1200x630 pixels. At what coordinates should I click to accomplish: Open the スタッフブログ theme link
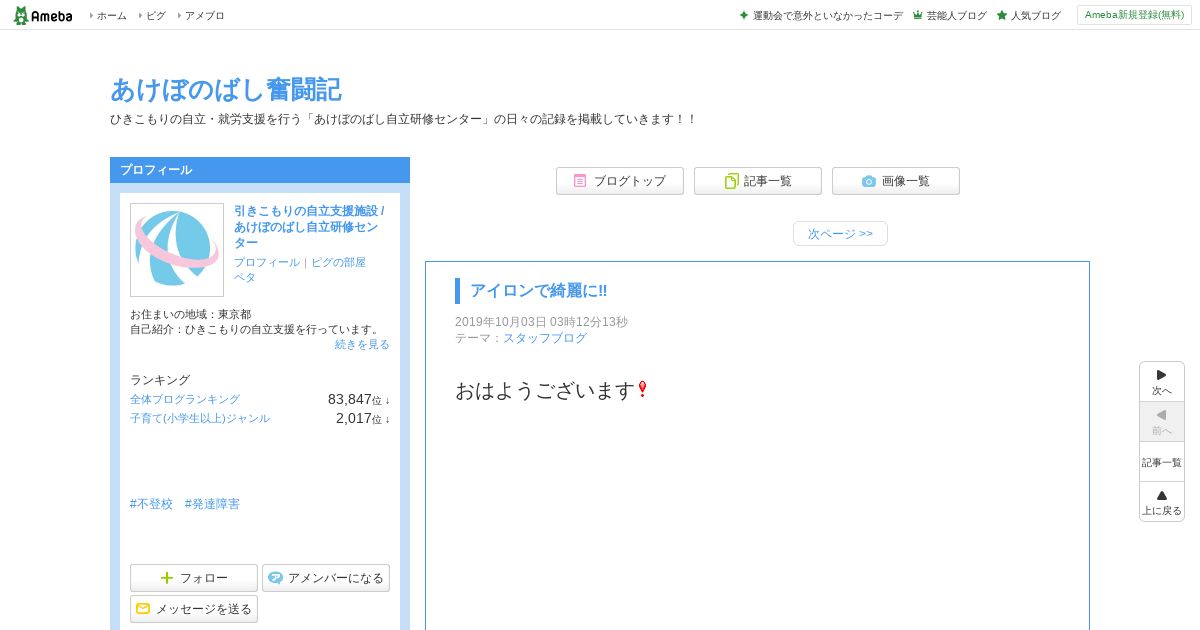tap(545, 338)
